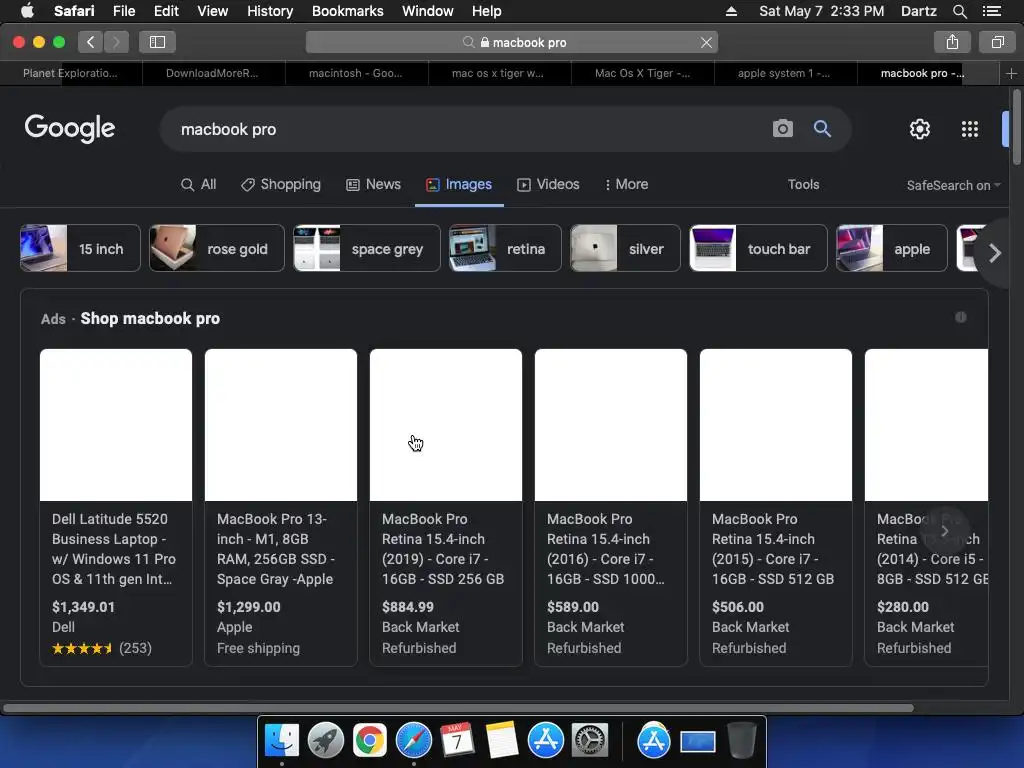Open Spotlight search in menu bar

[959, 11]
